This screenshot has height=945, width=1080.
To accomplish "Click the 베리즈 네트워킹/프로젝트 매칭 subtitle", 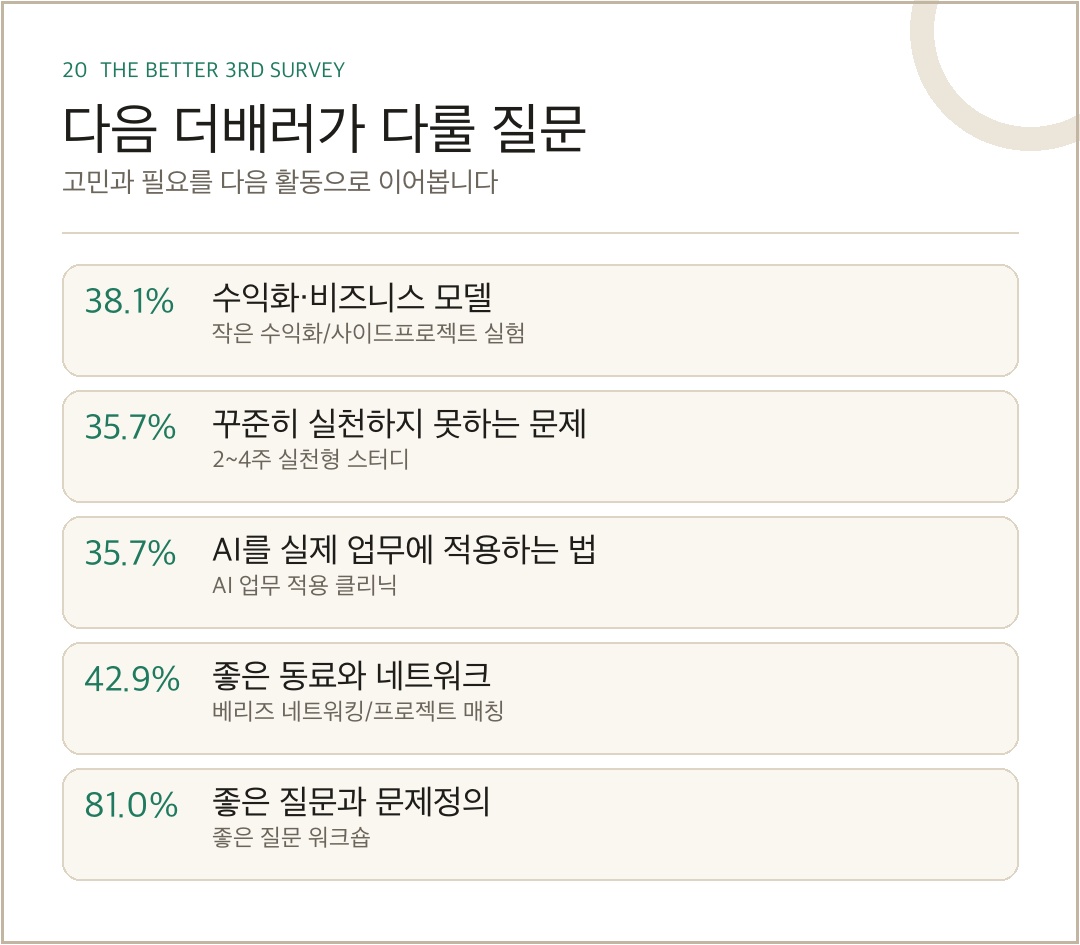I will point(358,711).
